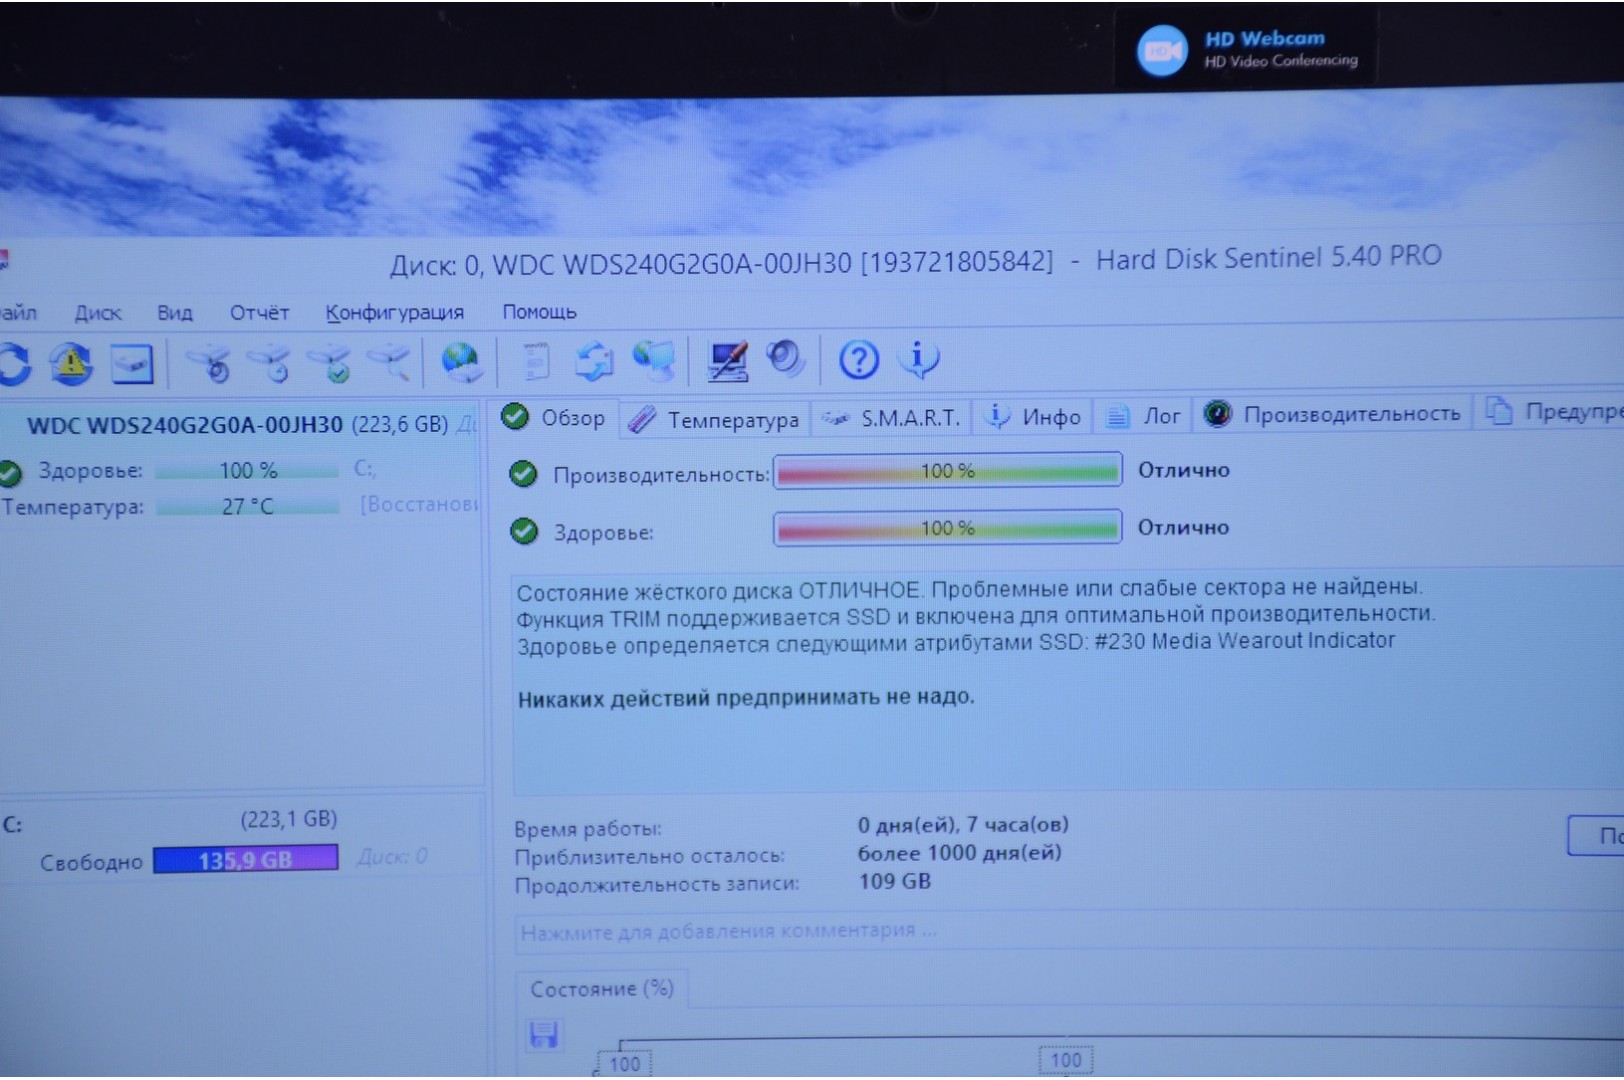1624x1080 pixels.
Task: Open the Конфигурация menu
Action: pos(394,313)
